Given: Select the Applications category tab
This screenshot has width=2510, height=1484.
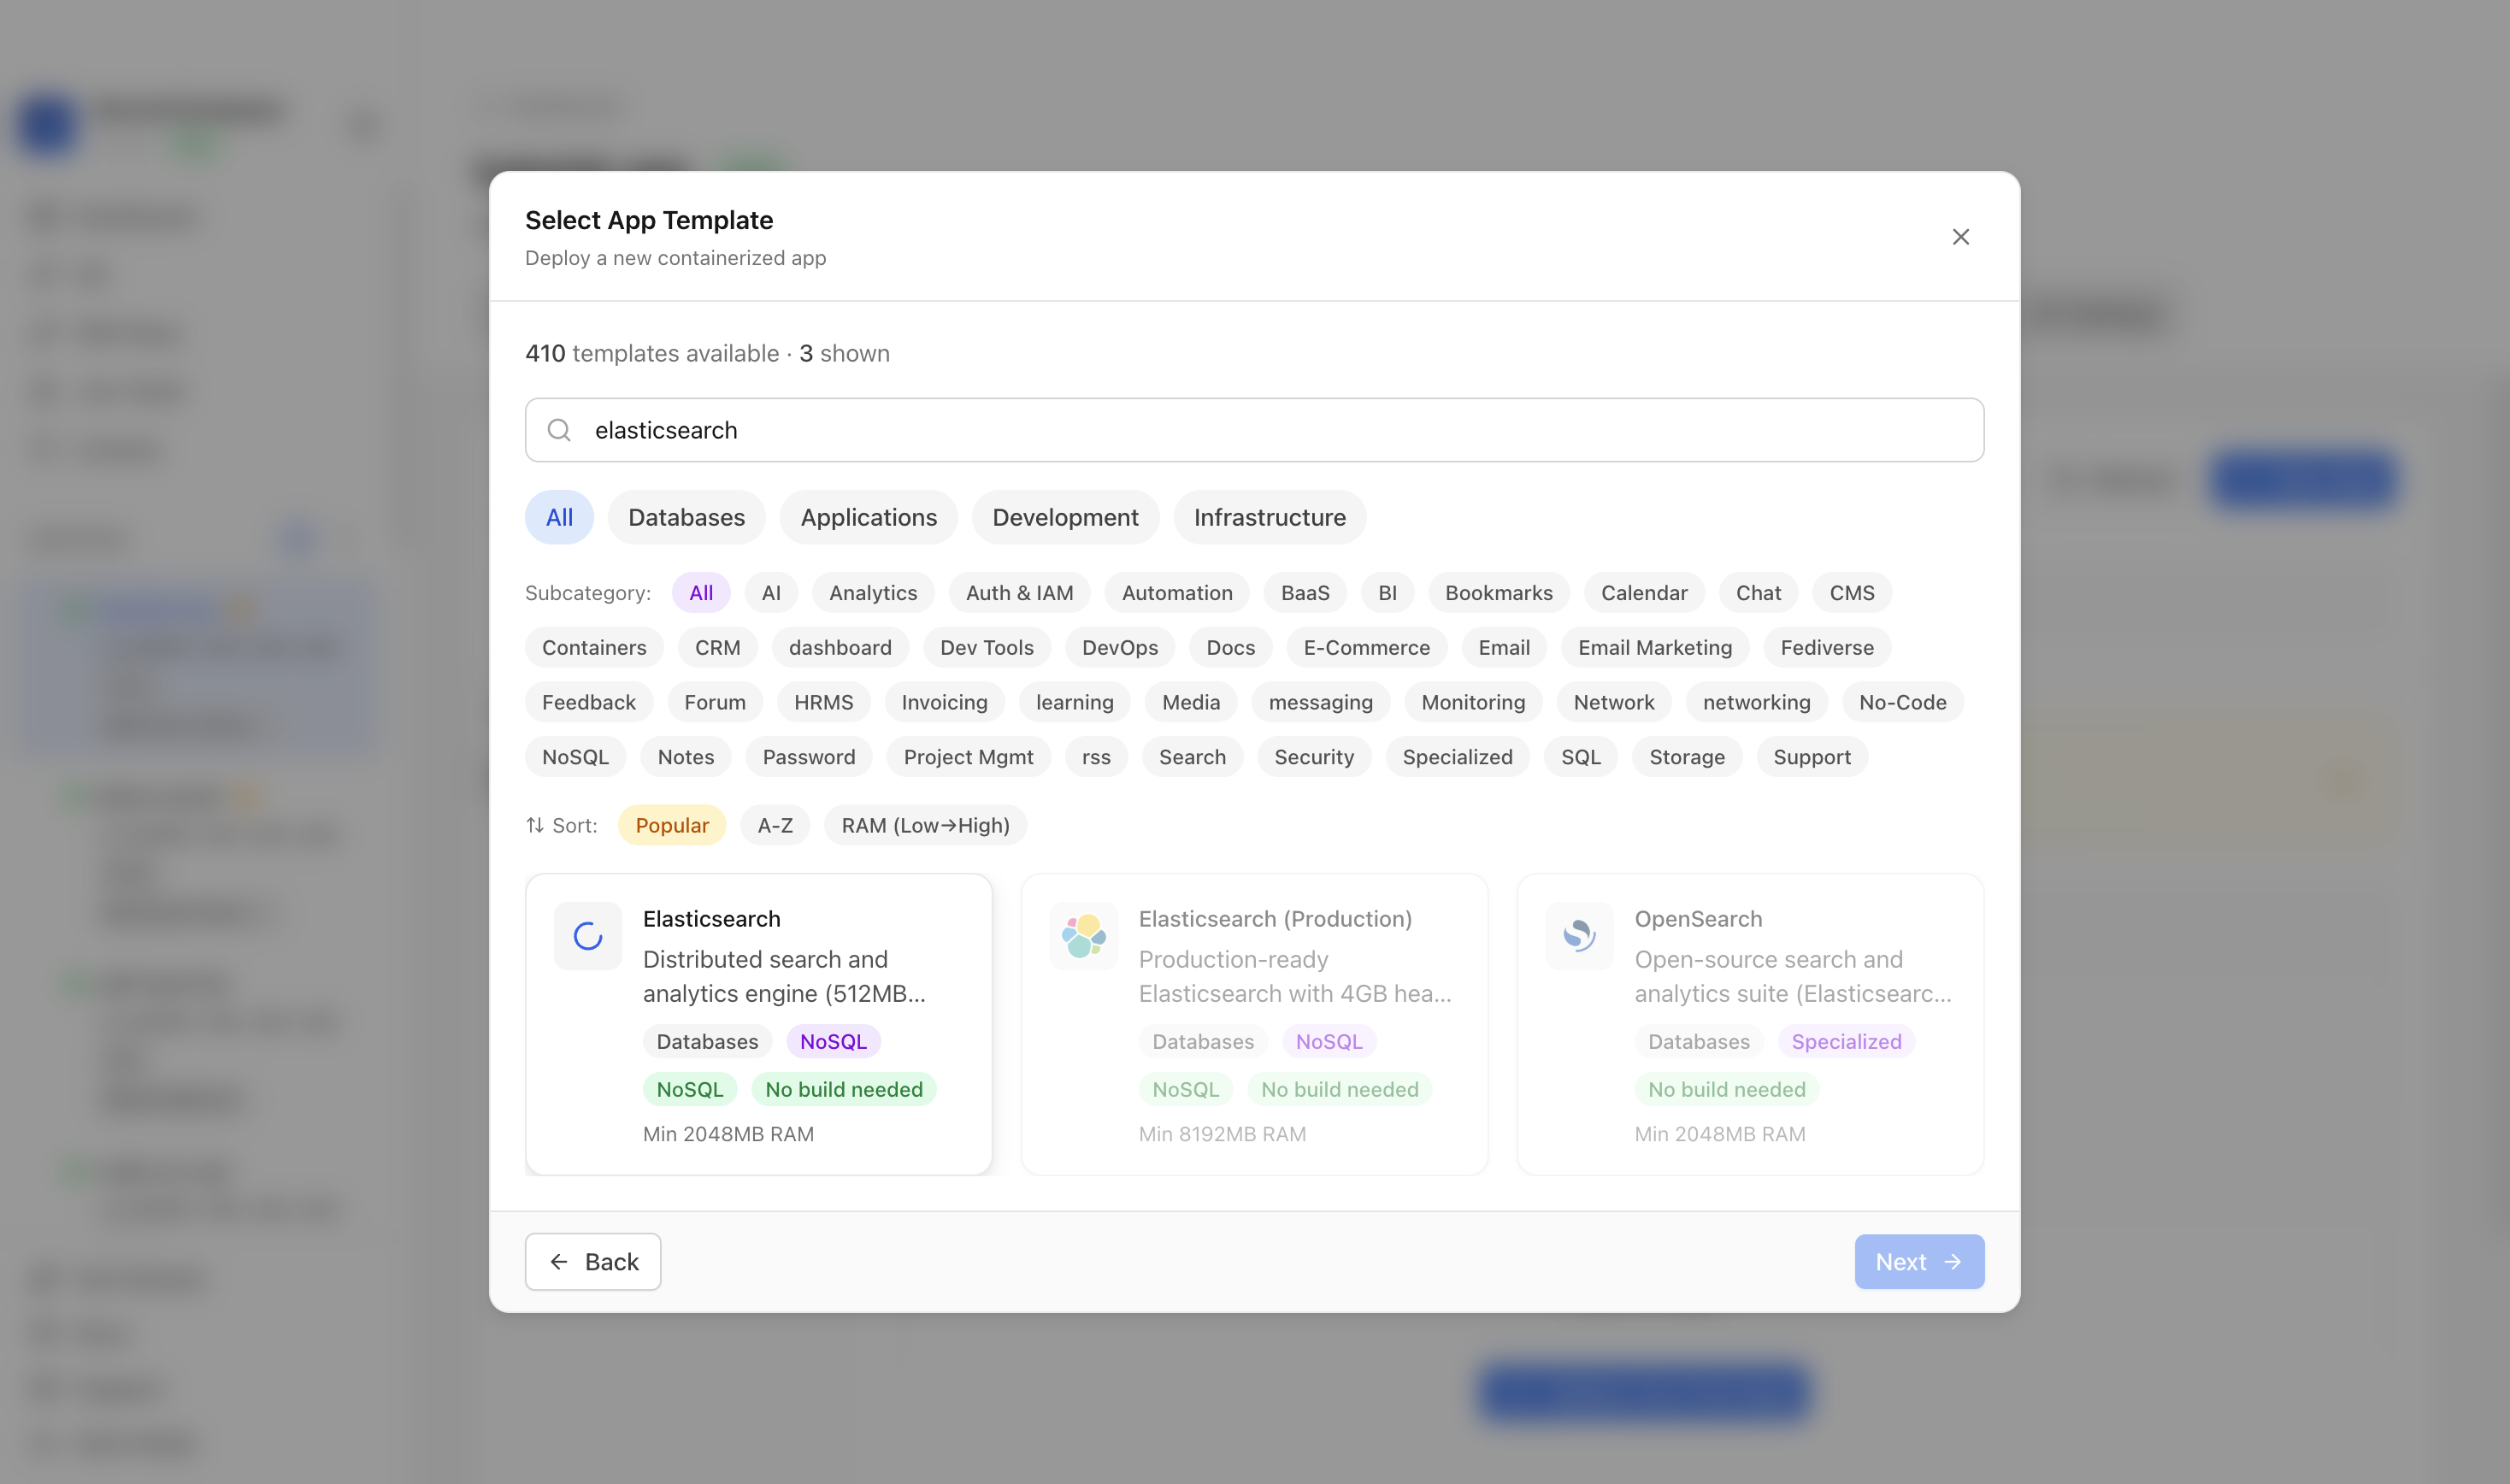Looking at the screenshot, I should point(868,517).
